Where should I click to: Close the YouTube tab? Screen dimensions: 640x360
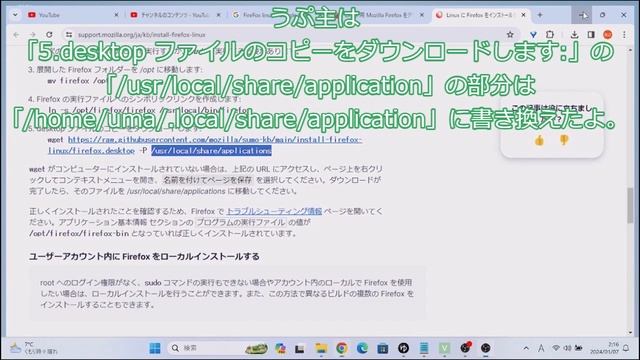[116, 15]
